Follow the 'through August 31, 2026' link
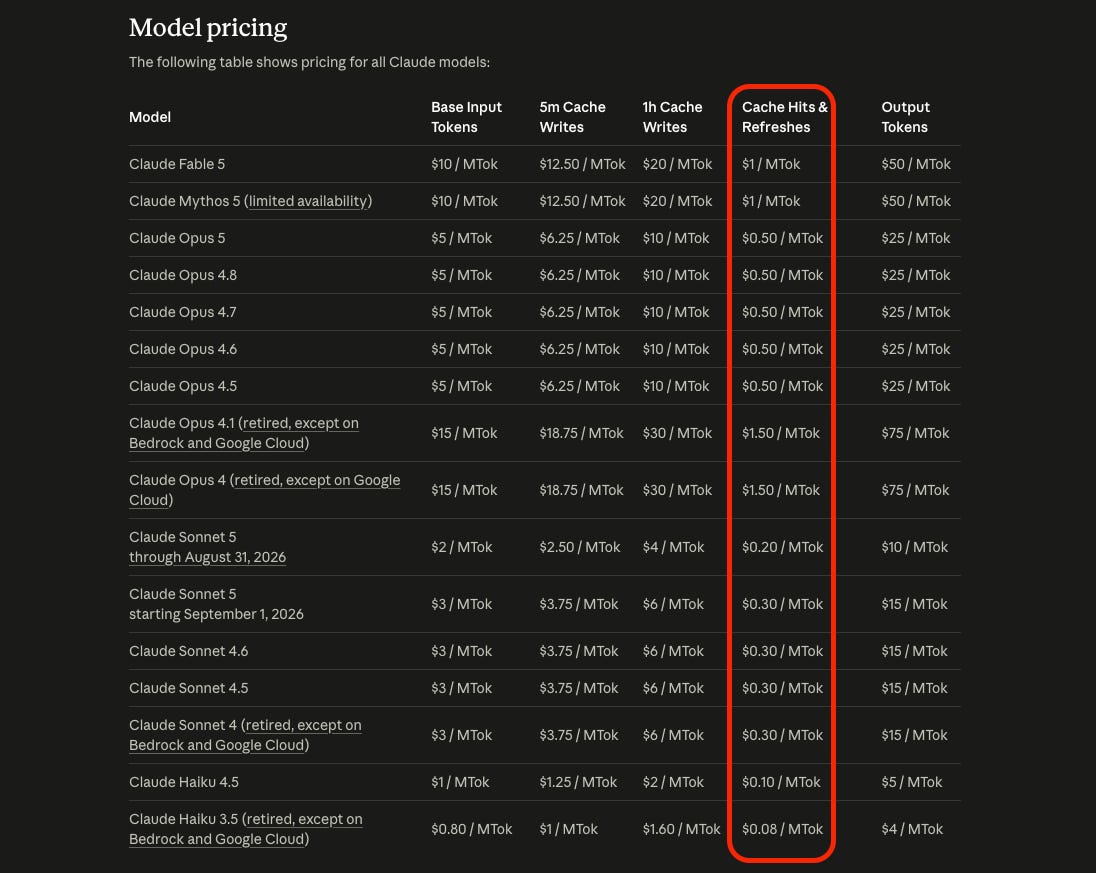The image size is (1096, 873). pos(208,557)
